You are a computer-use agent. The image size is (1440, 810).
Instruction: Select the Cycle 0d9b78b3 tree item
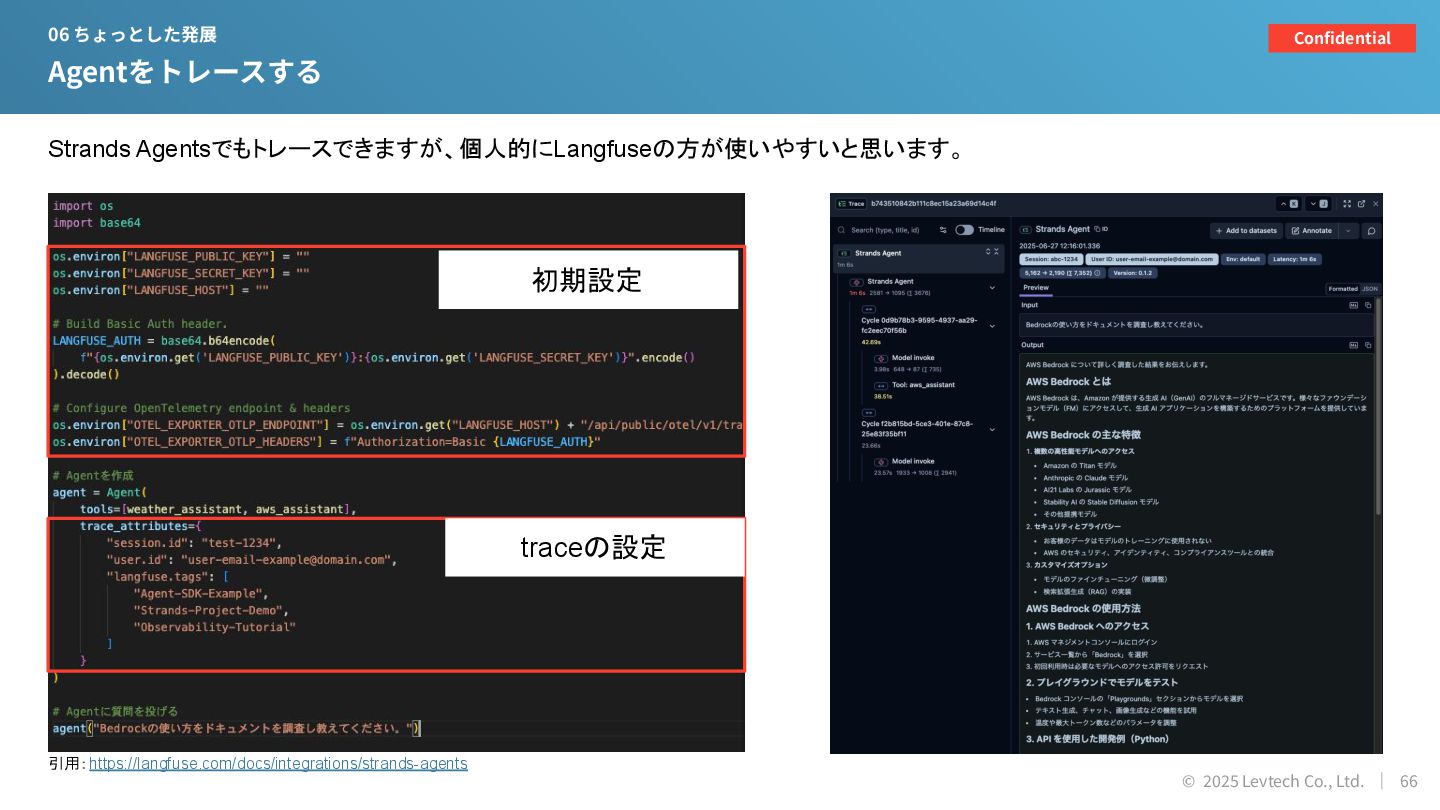click(x=920, y=325)
